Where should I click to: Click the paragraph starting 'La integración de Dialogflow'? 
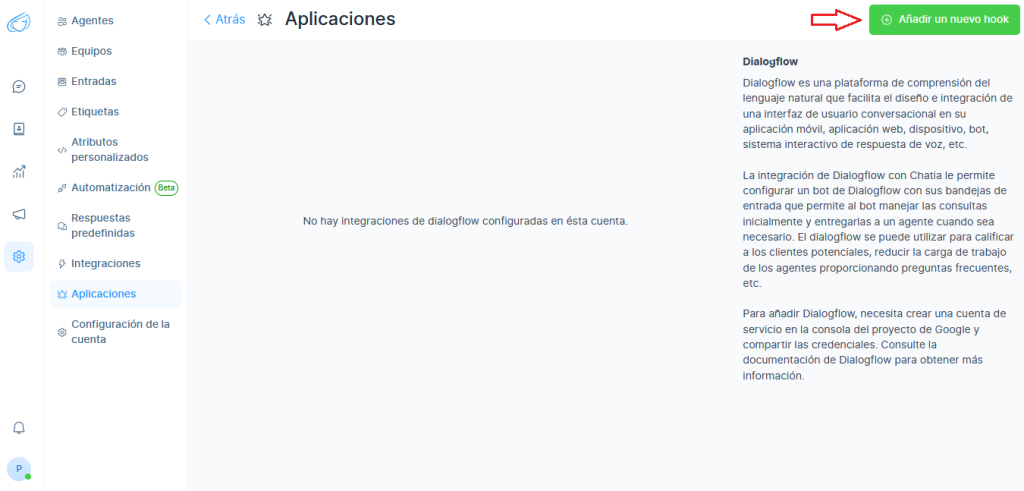(x=877, y=229)
